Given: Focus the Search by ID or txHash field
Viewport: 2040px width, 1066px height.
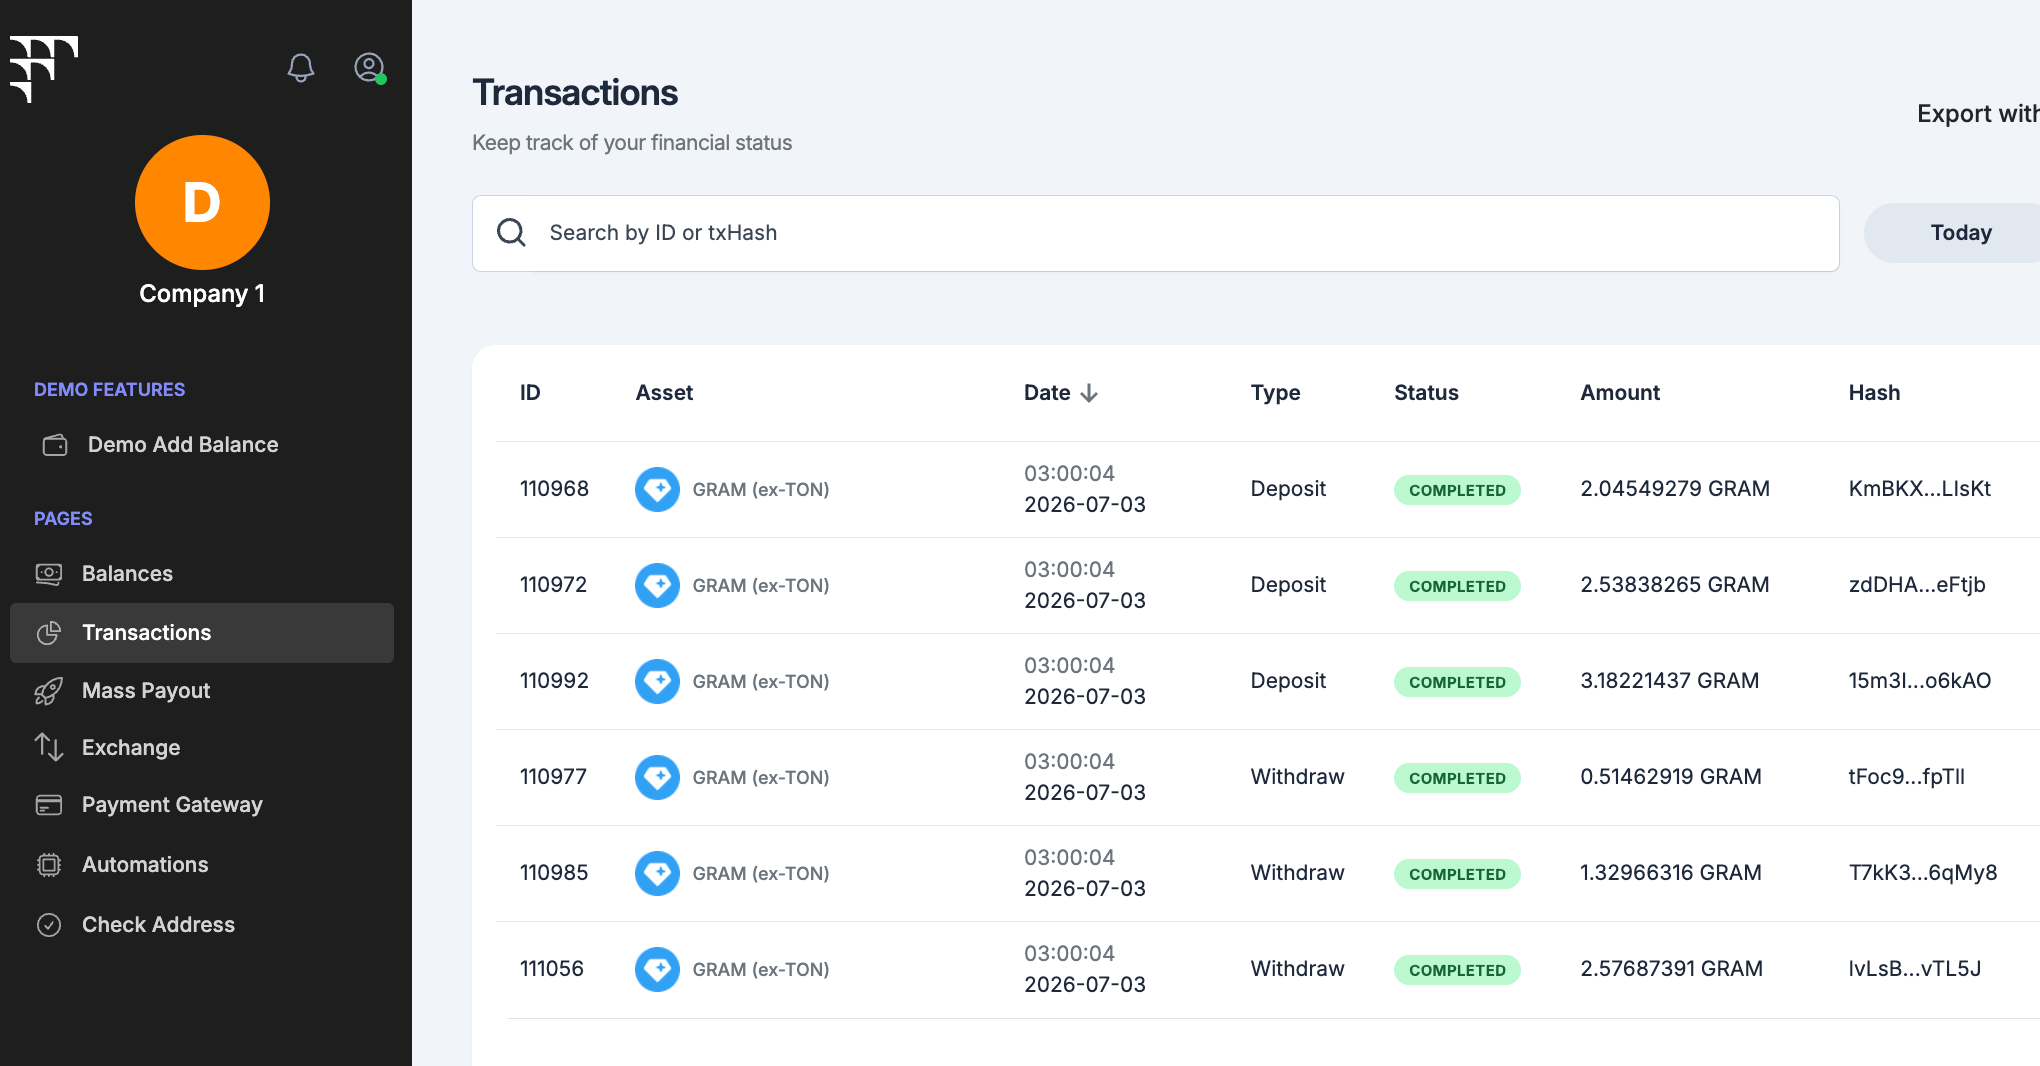Looking at the screenshot, I should pyautogui.click(x=1155, y=233).
